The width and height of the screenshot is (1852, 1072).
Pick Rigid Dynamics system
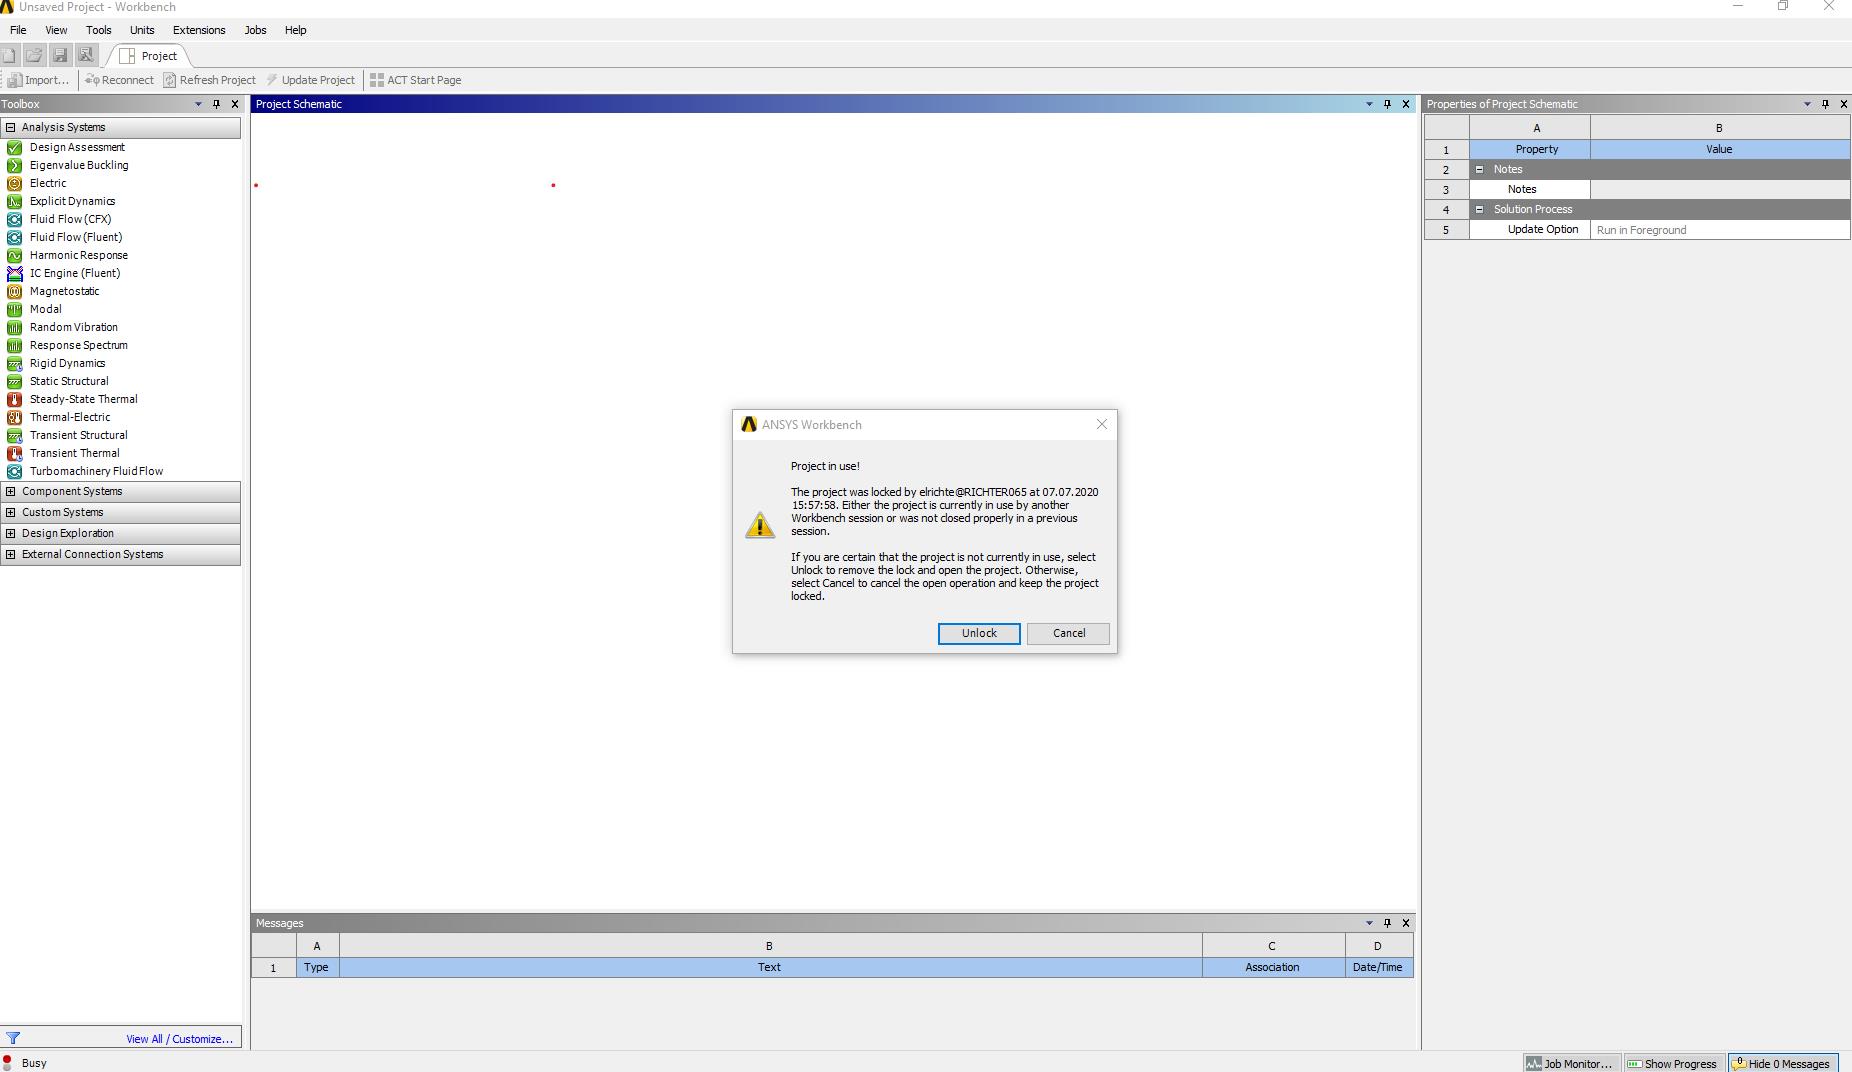coord(67,363)
